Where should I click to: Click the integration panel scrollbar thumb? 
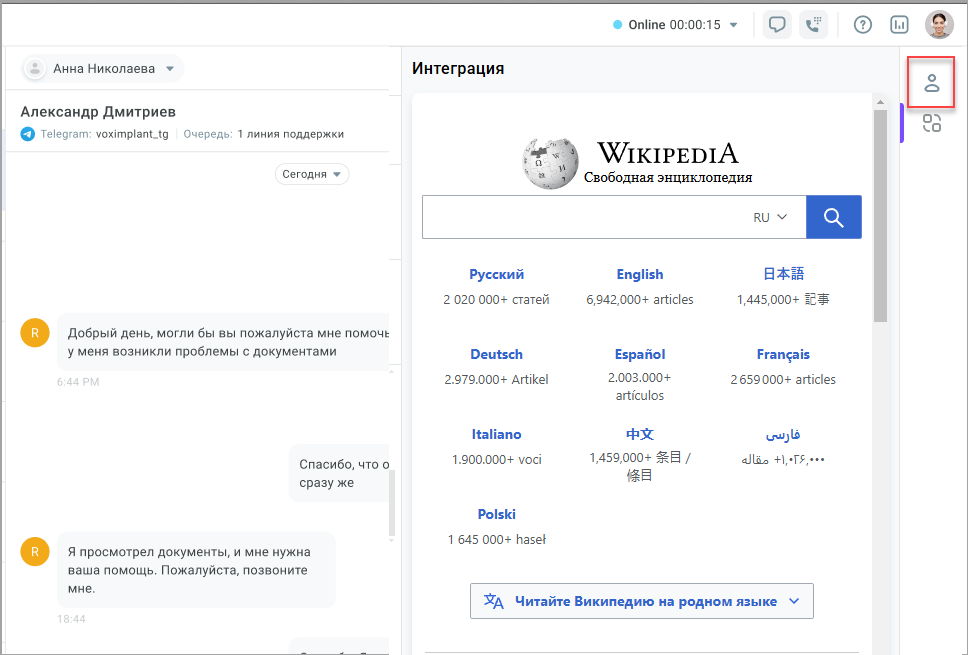pos(880,215)
